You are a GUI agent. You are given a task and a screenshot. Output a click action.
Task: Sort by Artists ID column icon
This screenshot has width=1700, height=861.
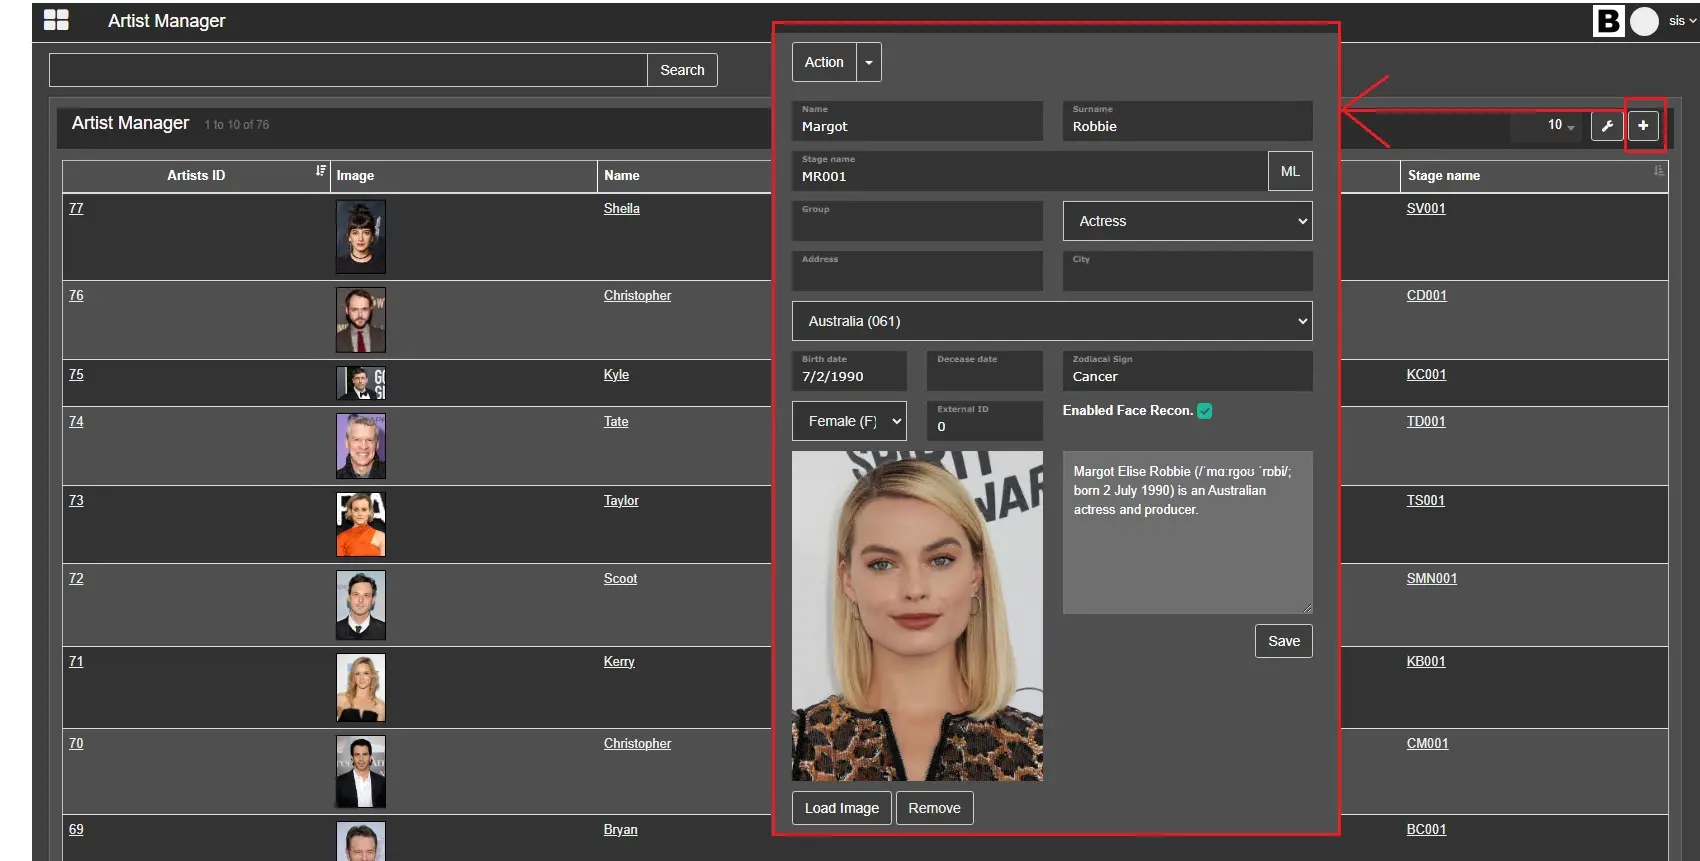(321, 171)
